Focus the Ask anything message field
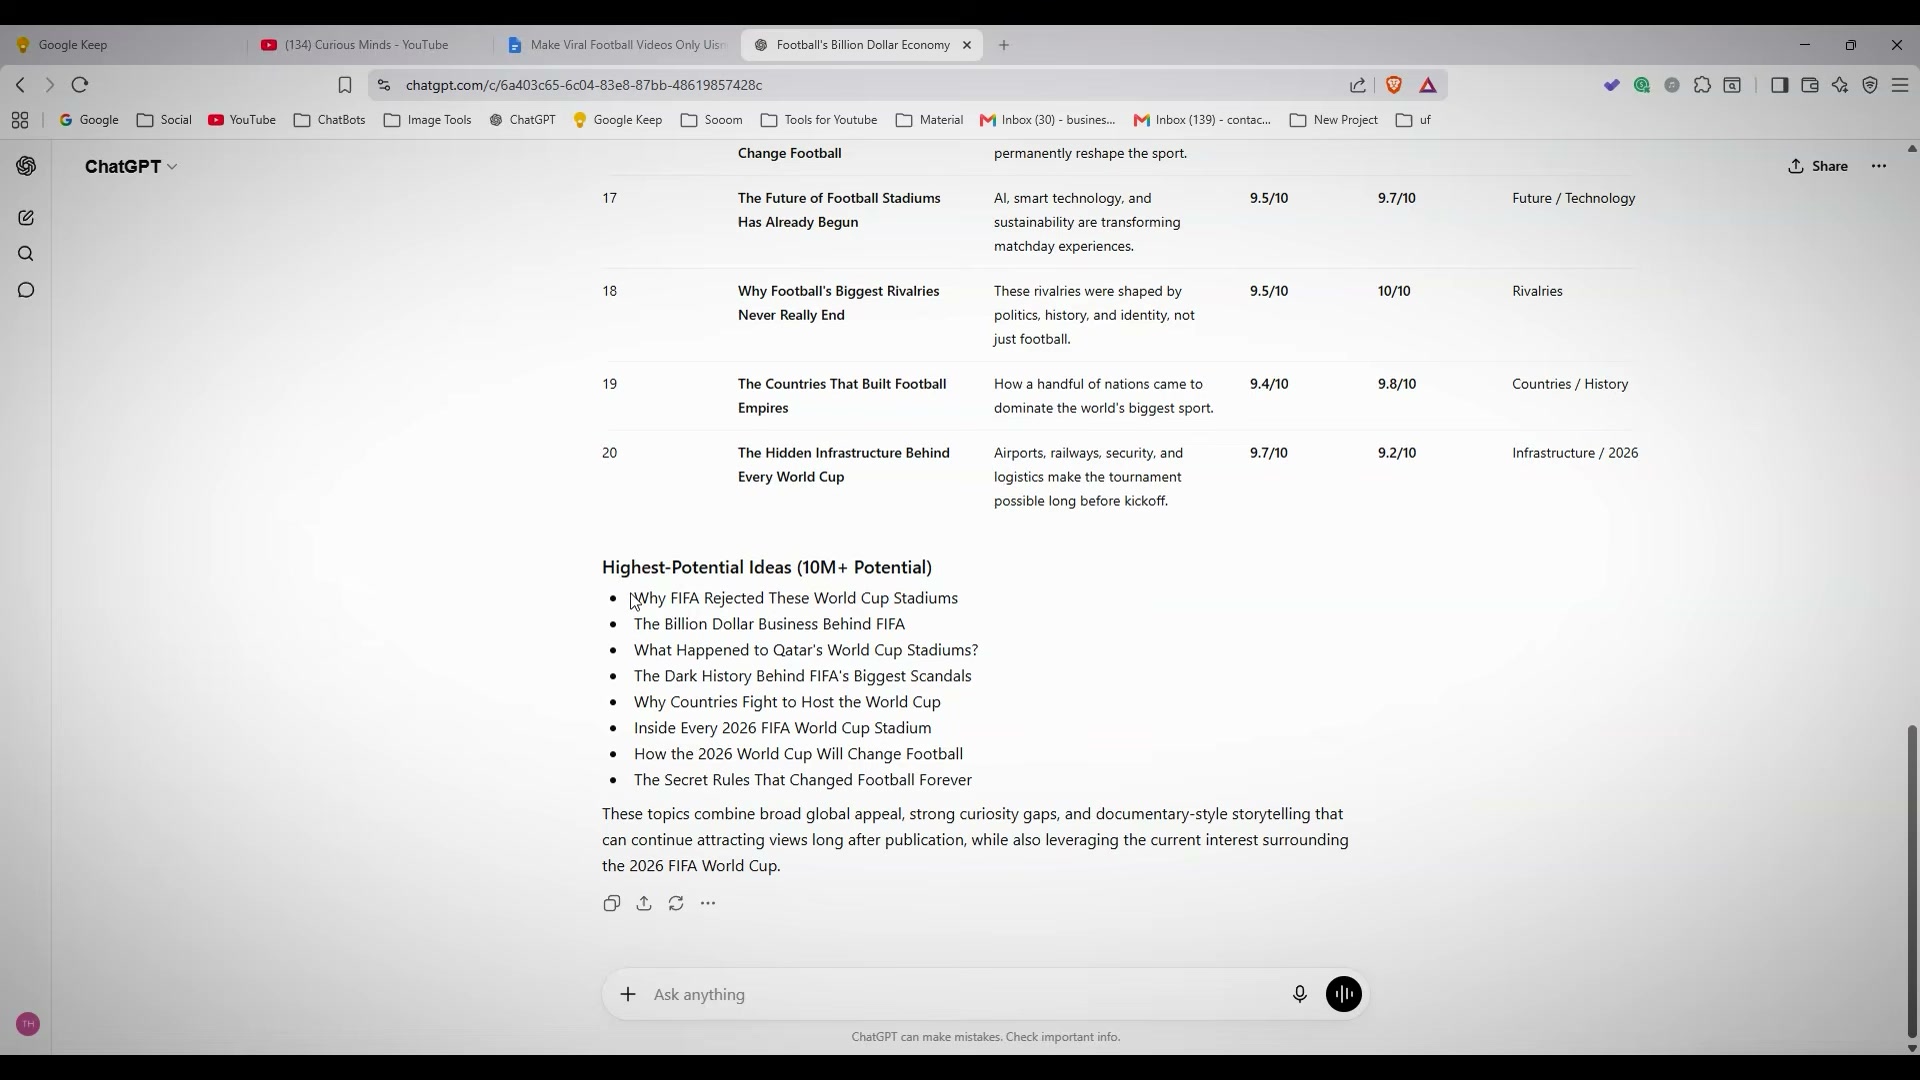The height and width of the screenshot is (1080, 1920). click(965, 994)
